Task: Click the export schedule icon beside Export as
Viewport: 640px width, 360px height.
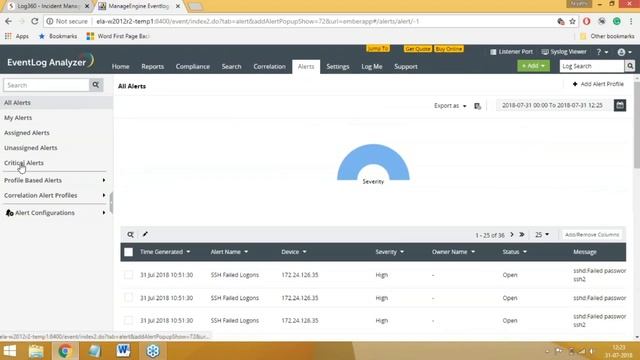Action: coord(478,106)
